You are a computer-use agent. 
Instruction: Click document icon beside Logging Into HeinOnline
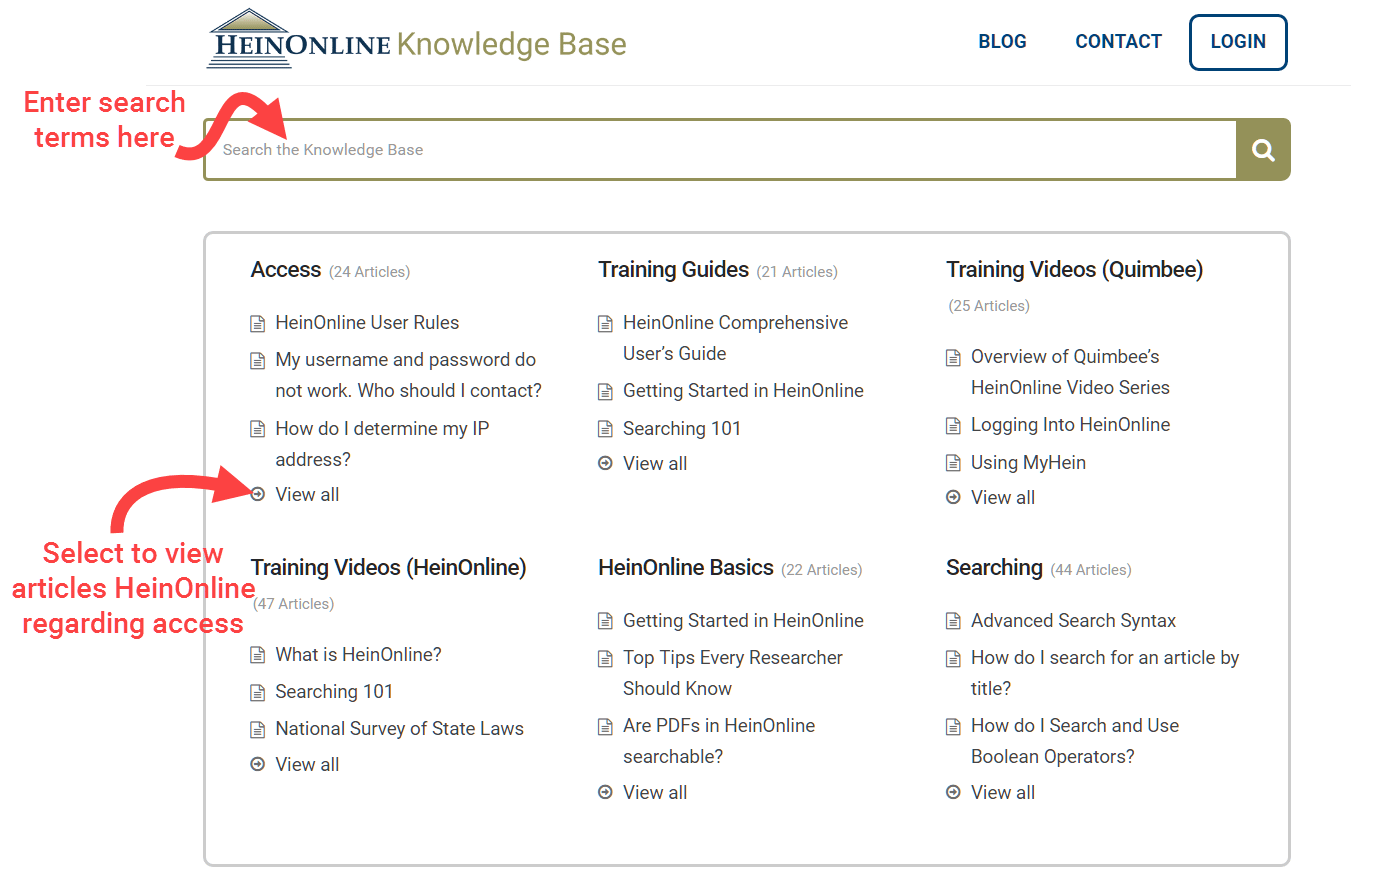pyautogui.click(x=953, y=426)
